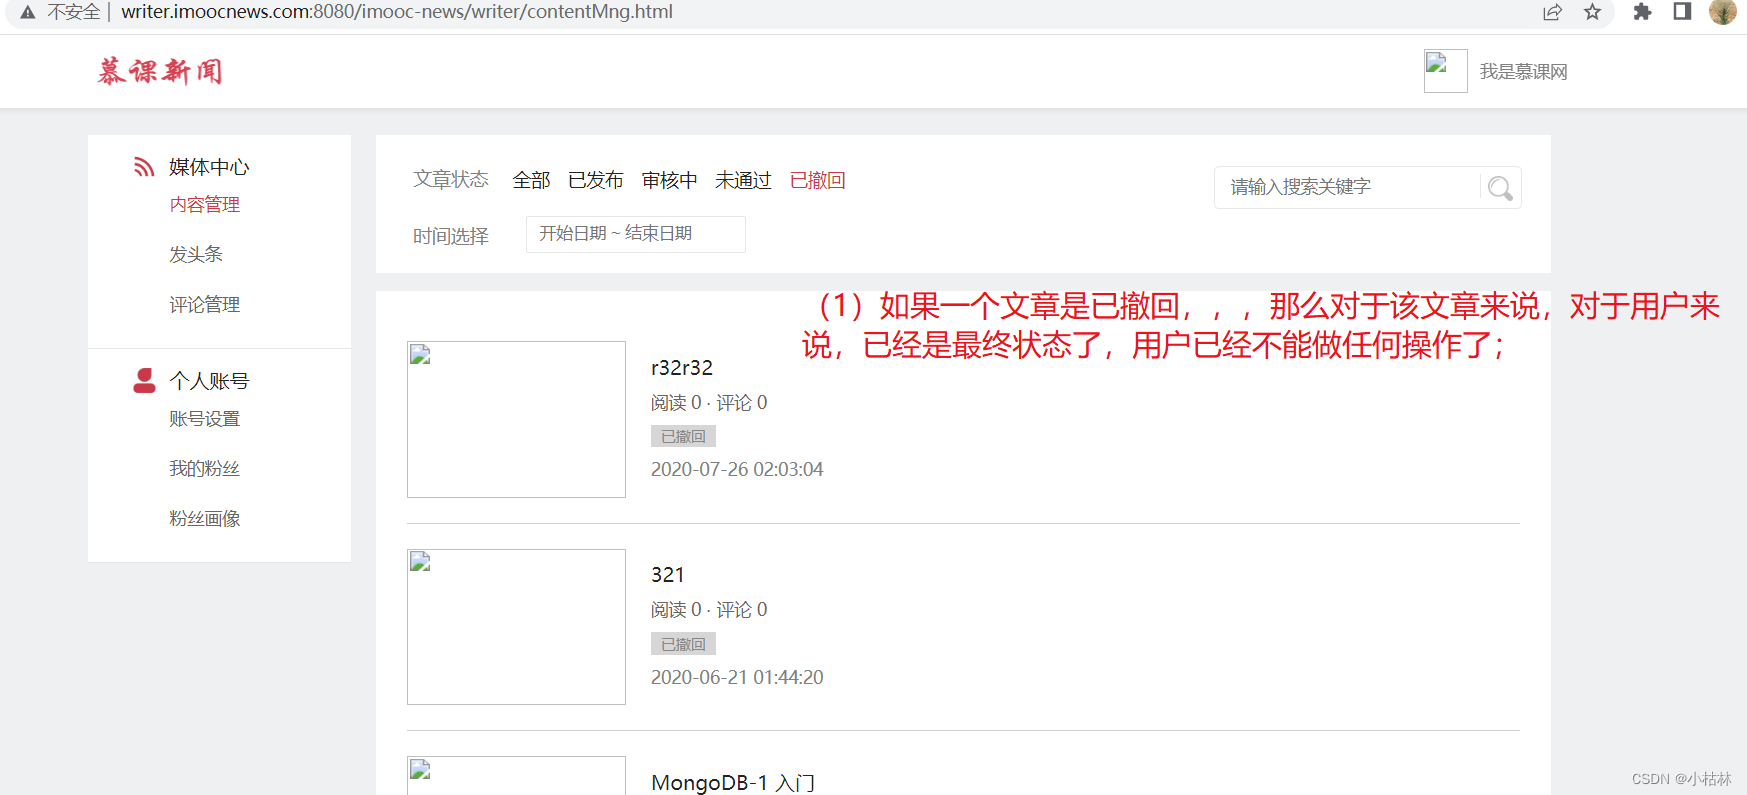
Task: Open the article titled MongoDB-1 入门
Action: point(733,782)
